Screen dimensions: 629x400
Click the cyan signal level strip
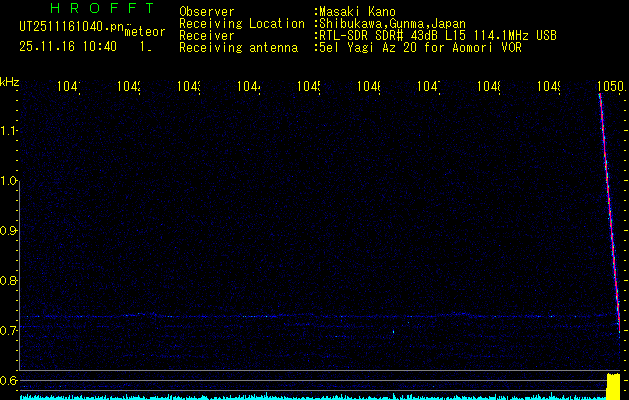tap(300, 397)
